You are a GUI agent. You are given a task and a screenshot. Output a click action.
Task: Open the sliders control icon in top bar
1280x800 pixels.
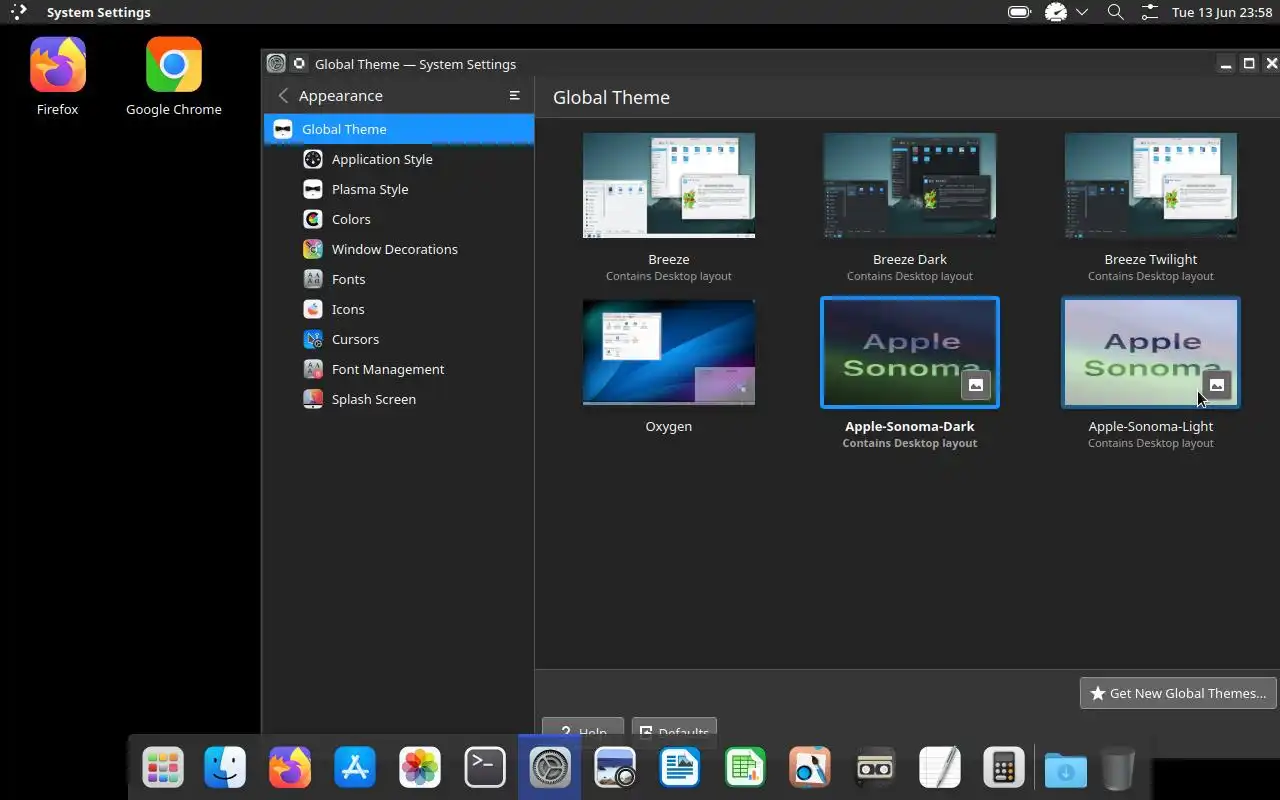[1150, 12]
